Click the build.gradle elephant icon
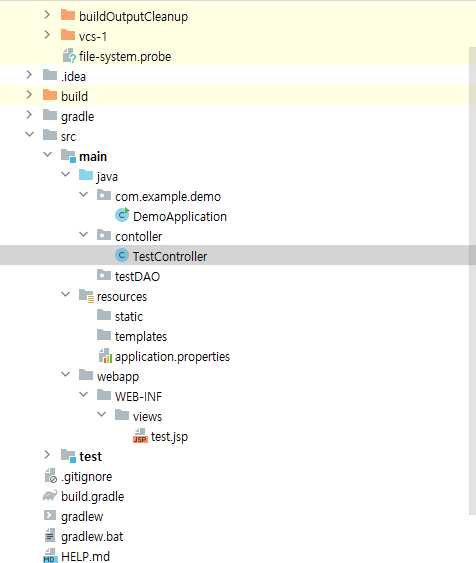Viewport: 476px width, 563px height. [50, 495]
